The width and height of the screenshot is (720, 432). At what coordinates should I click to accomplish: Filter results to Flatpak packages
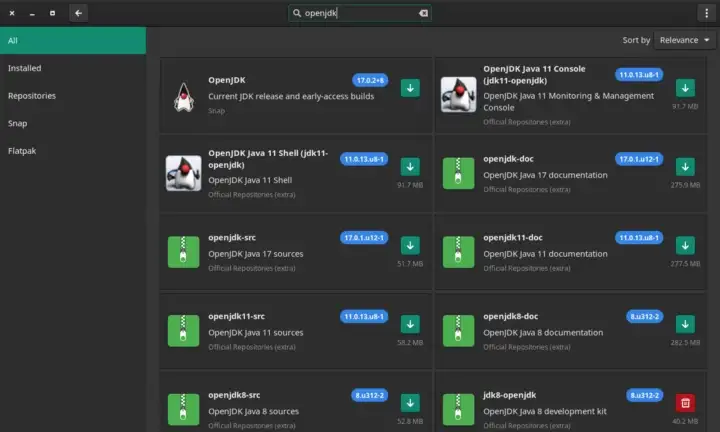point(73,151)
